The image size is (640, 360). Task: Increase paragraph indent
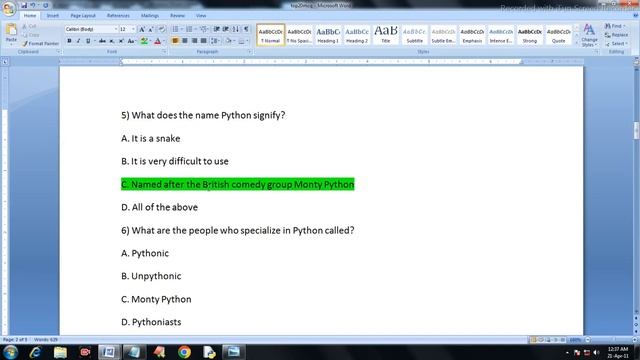point(226,29)
